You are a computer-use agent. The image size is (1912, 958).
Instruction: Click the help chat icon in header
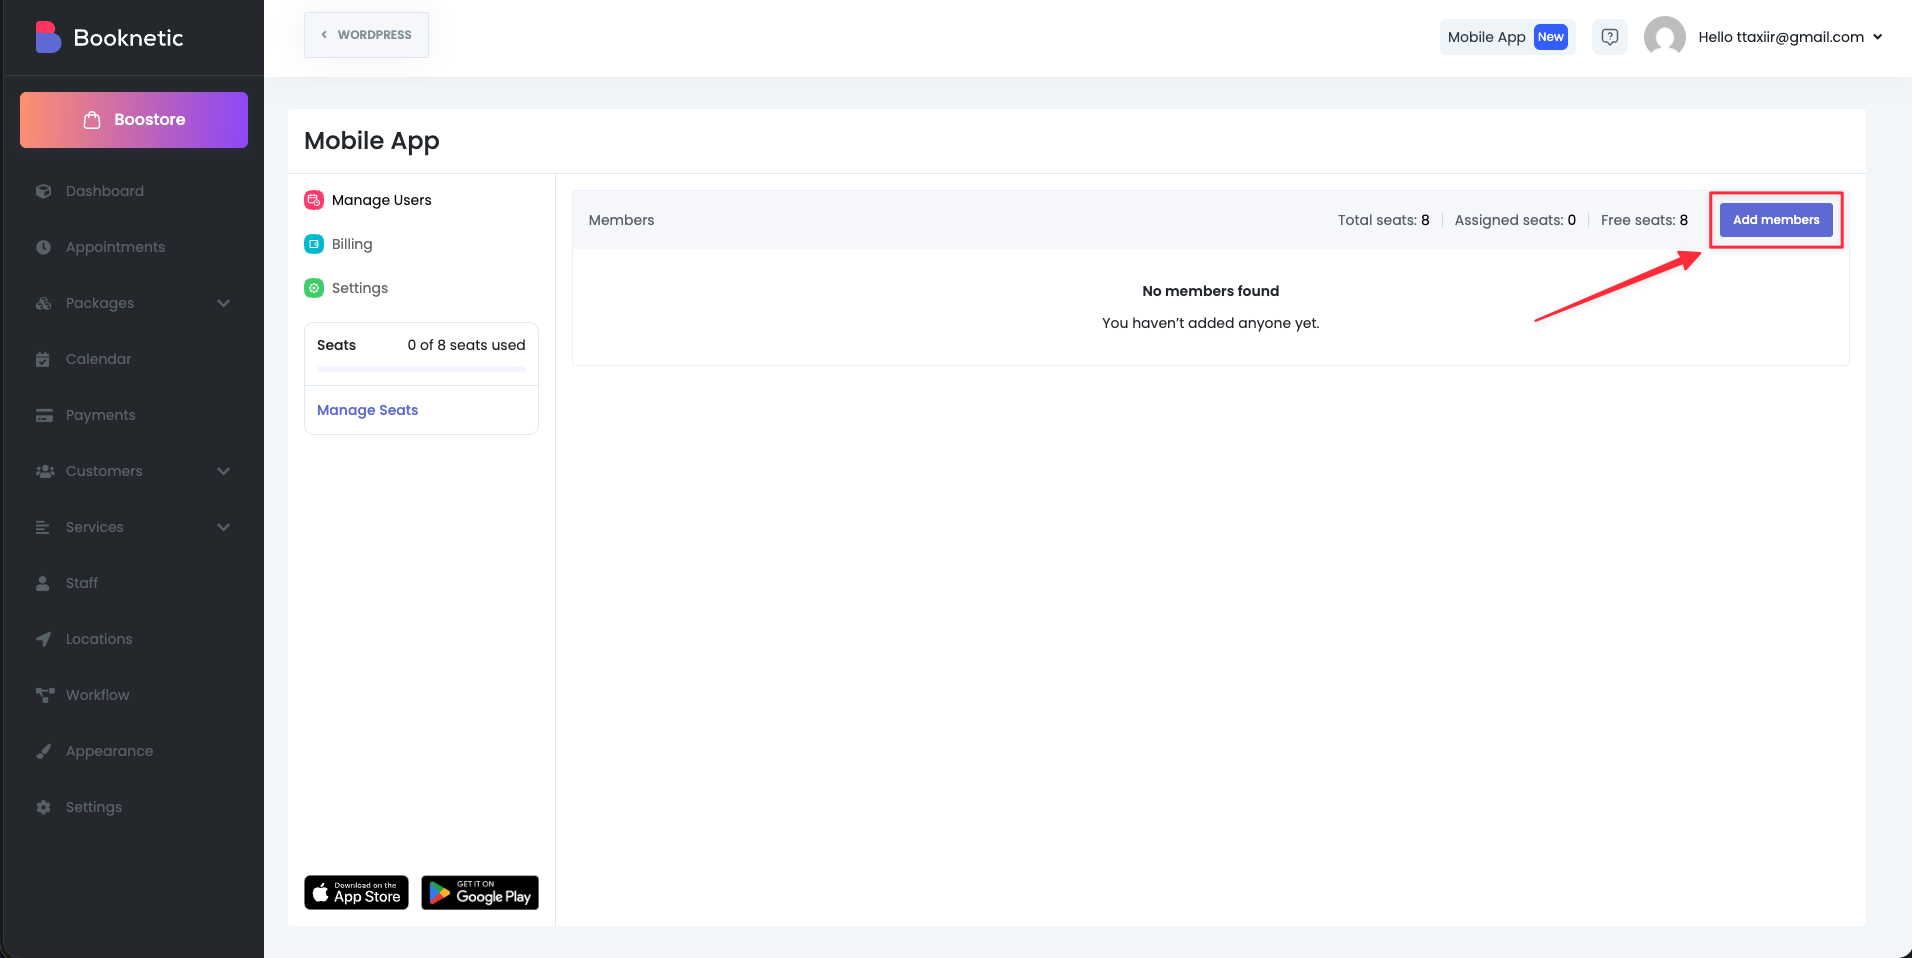tap(1609, 37)
